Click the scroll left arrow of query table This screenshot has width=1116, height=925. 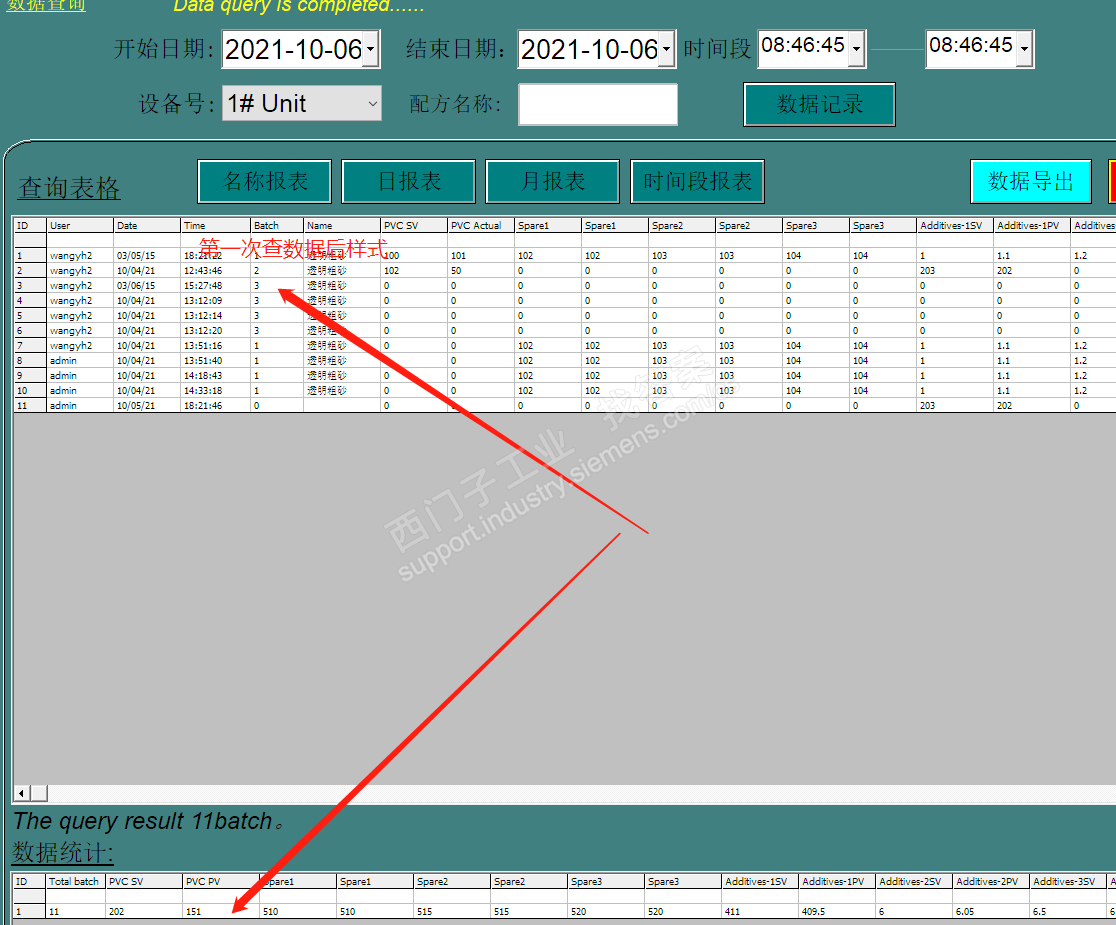tap(21, 793)
